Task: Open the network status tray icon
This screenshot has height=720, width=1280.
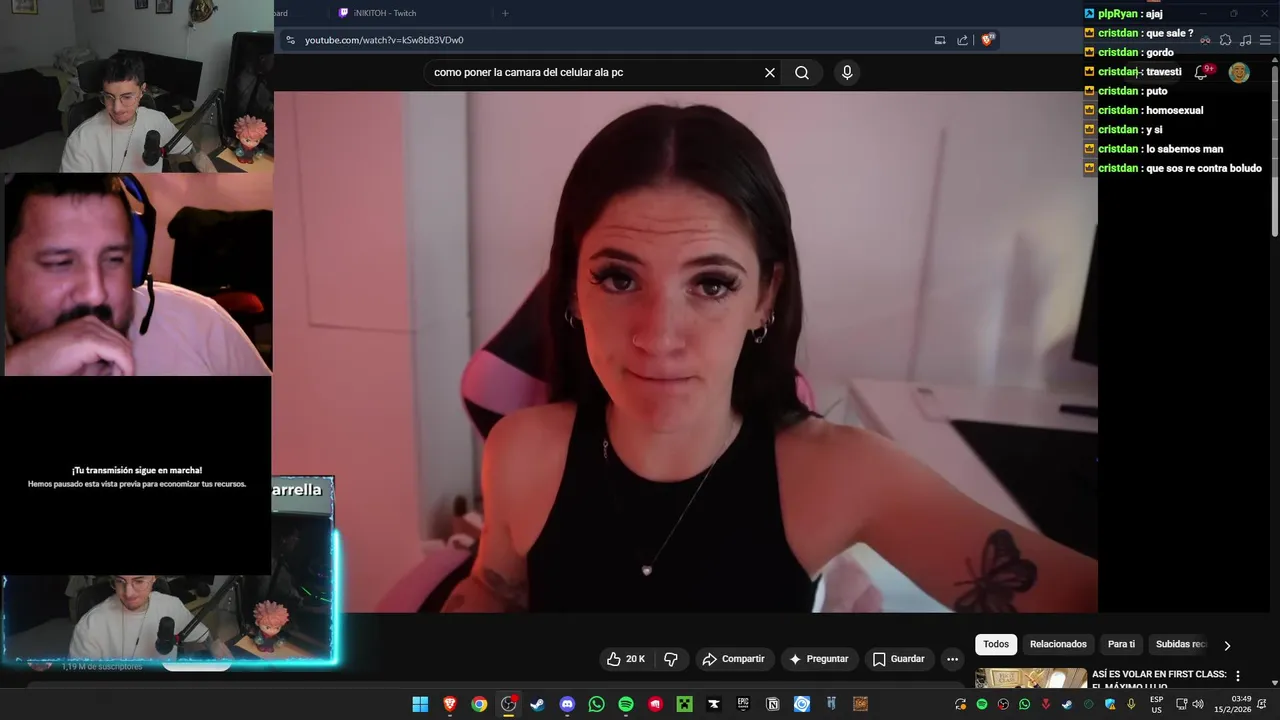Action: click(x=1181, y=704)
